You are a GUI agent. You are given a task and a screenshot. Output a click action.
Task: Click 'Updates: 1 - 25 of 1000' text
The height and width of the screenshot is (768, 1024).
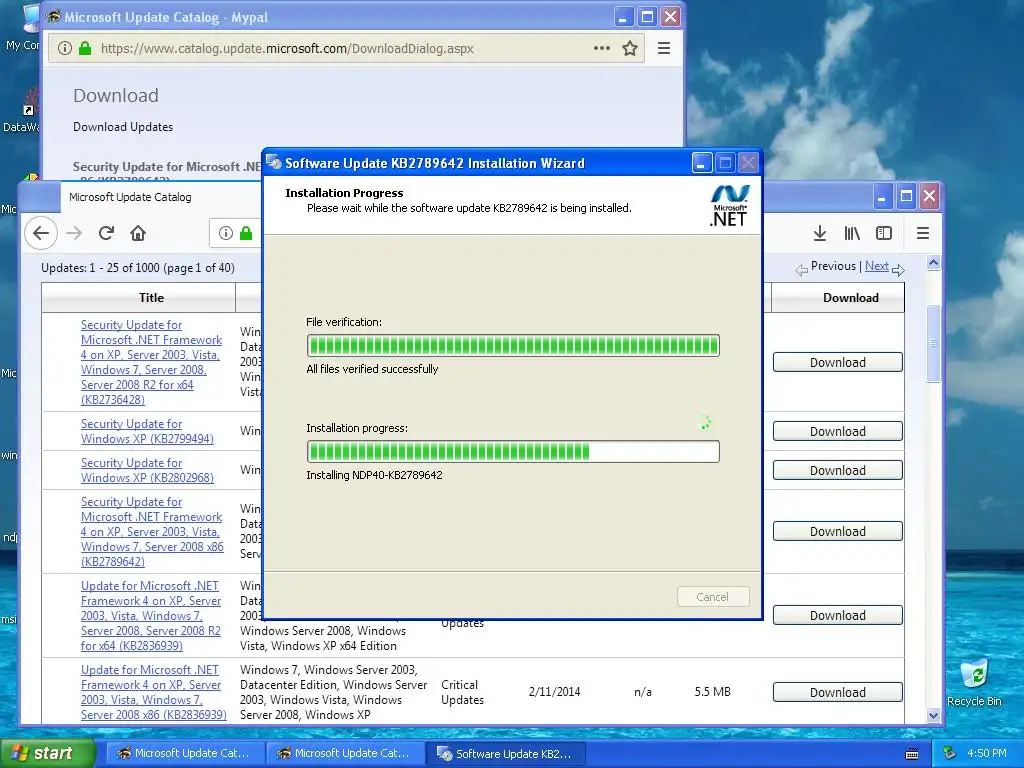click(138, 268)
